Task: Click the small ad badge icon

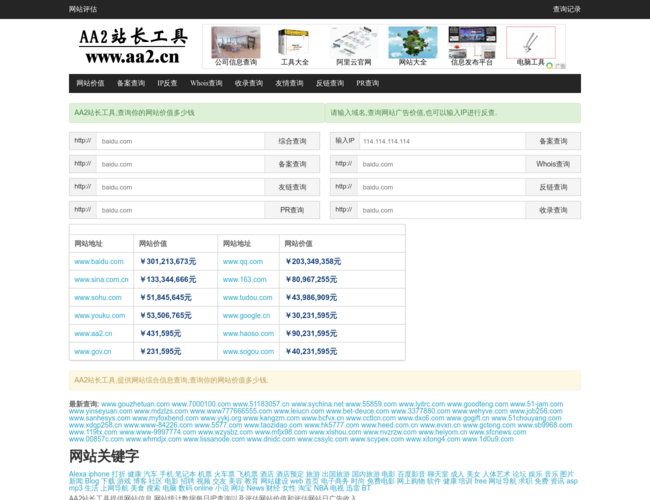Action: pos(550,66)
